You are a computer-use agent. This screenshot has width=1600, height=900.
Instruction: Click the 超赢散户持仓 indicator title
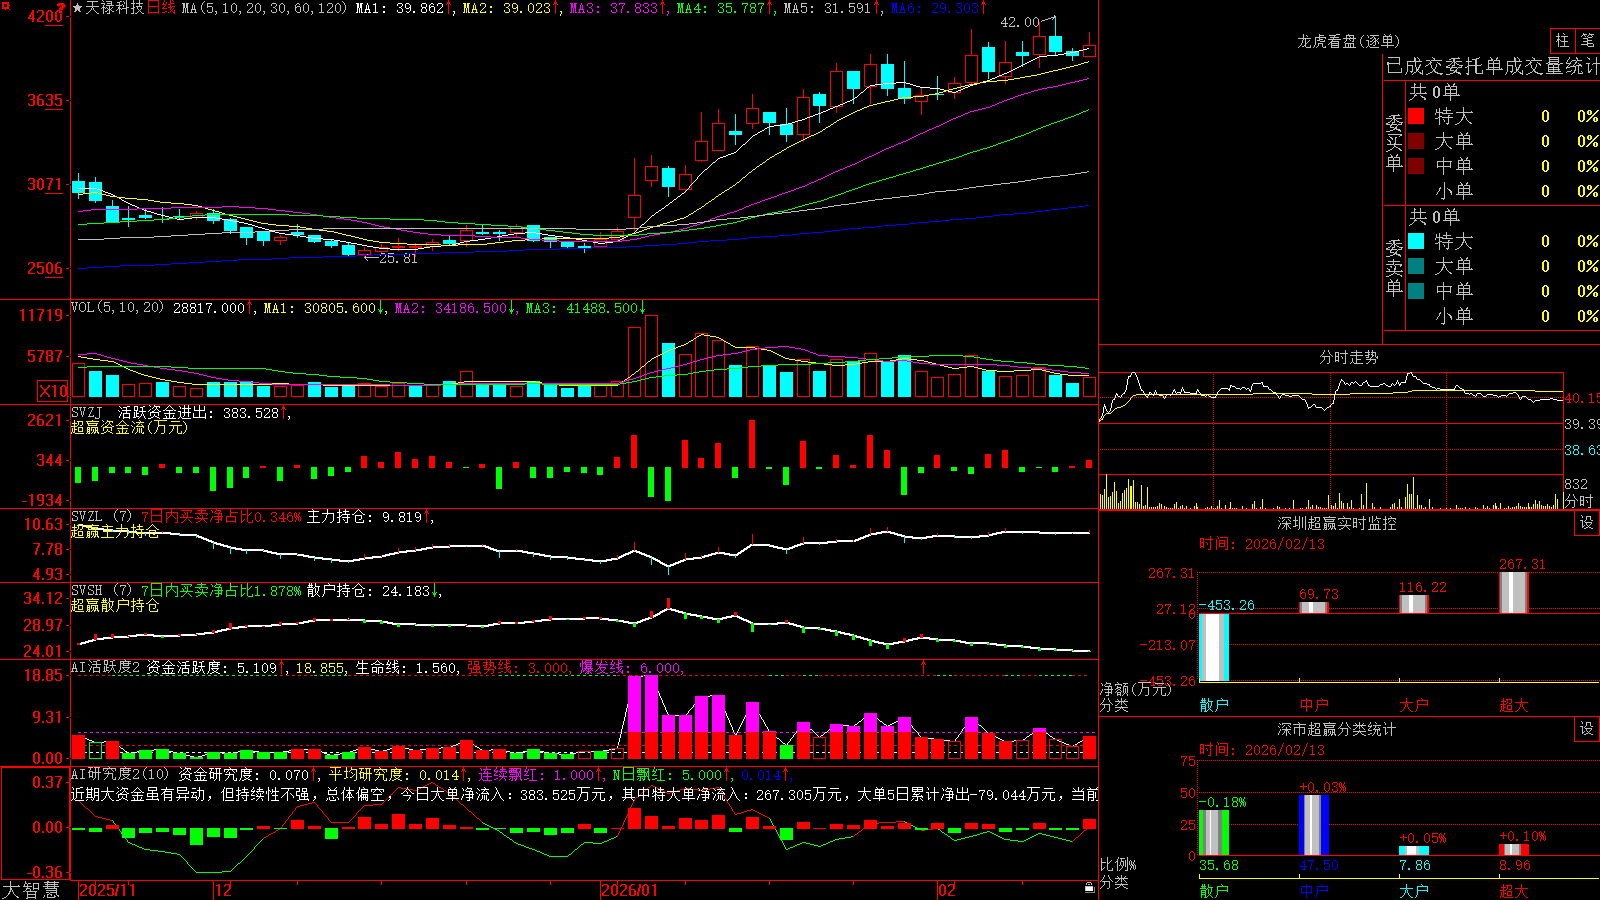115,605
